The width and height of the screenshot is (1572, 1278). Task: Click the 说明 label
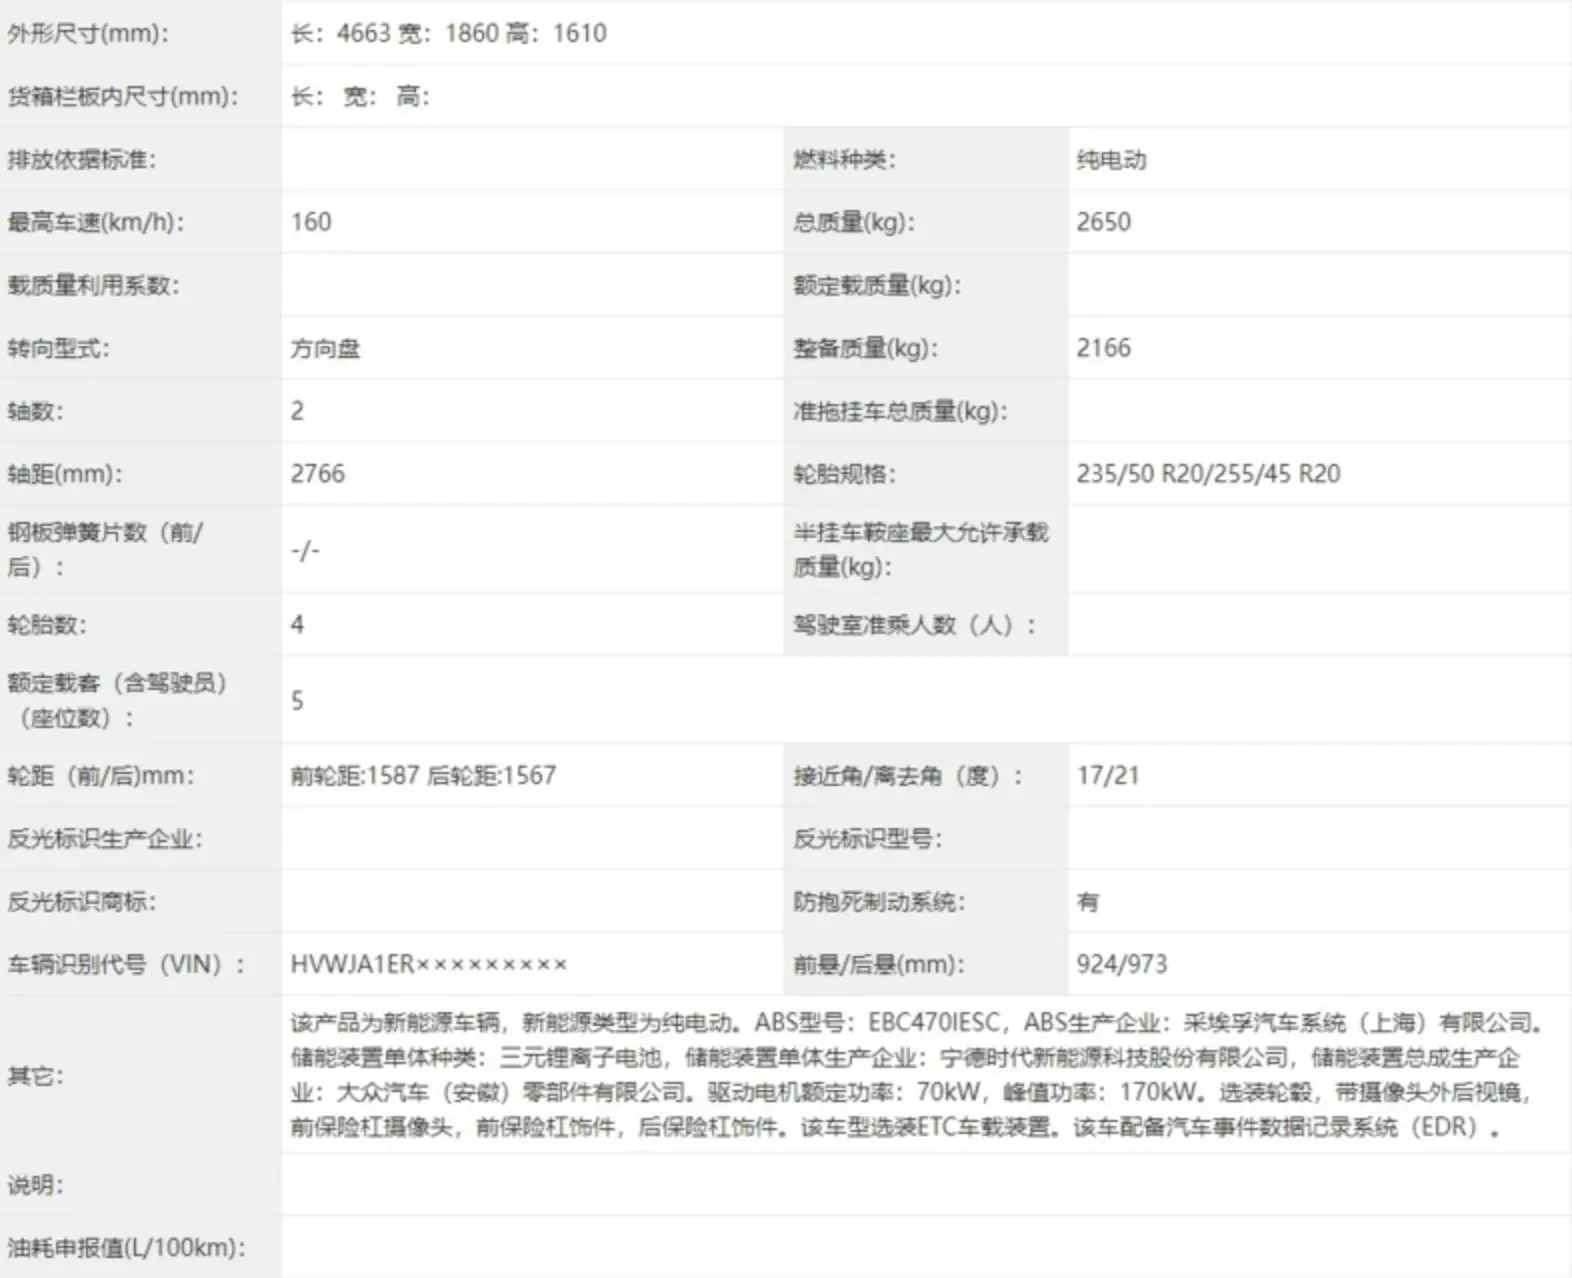click(x=35, y=1185)
